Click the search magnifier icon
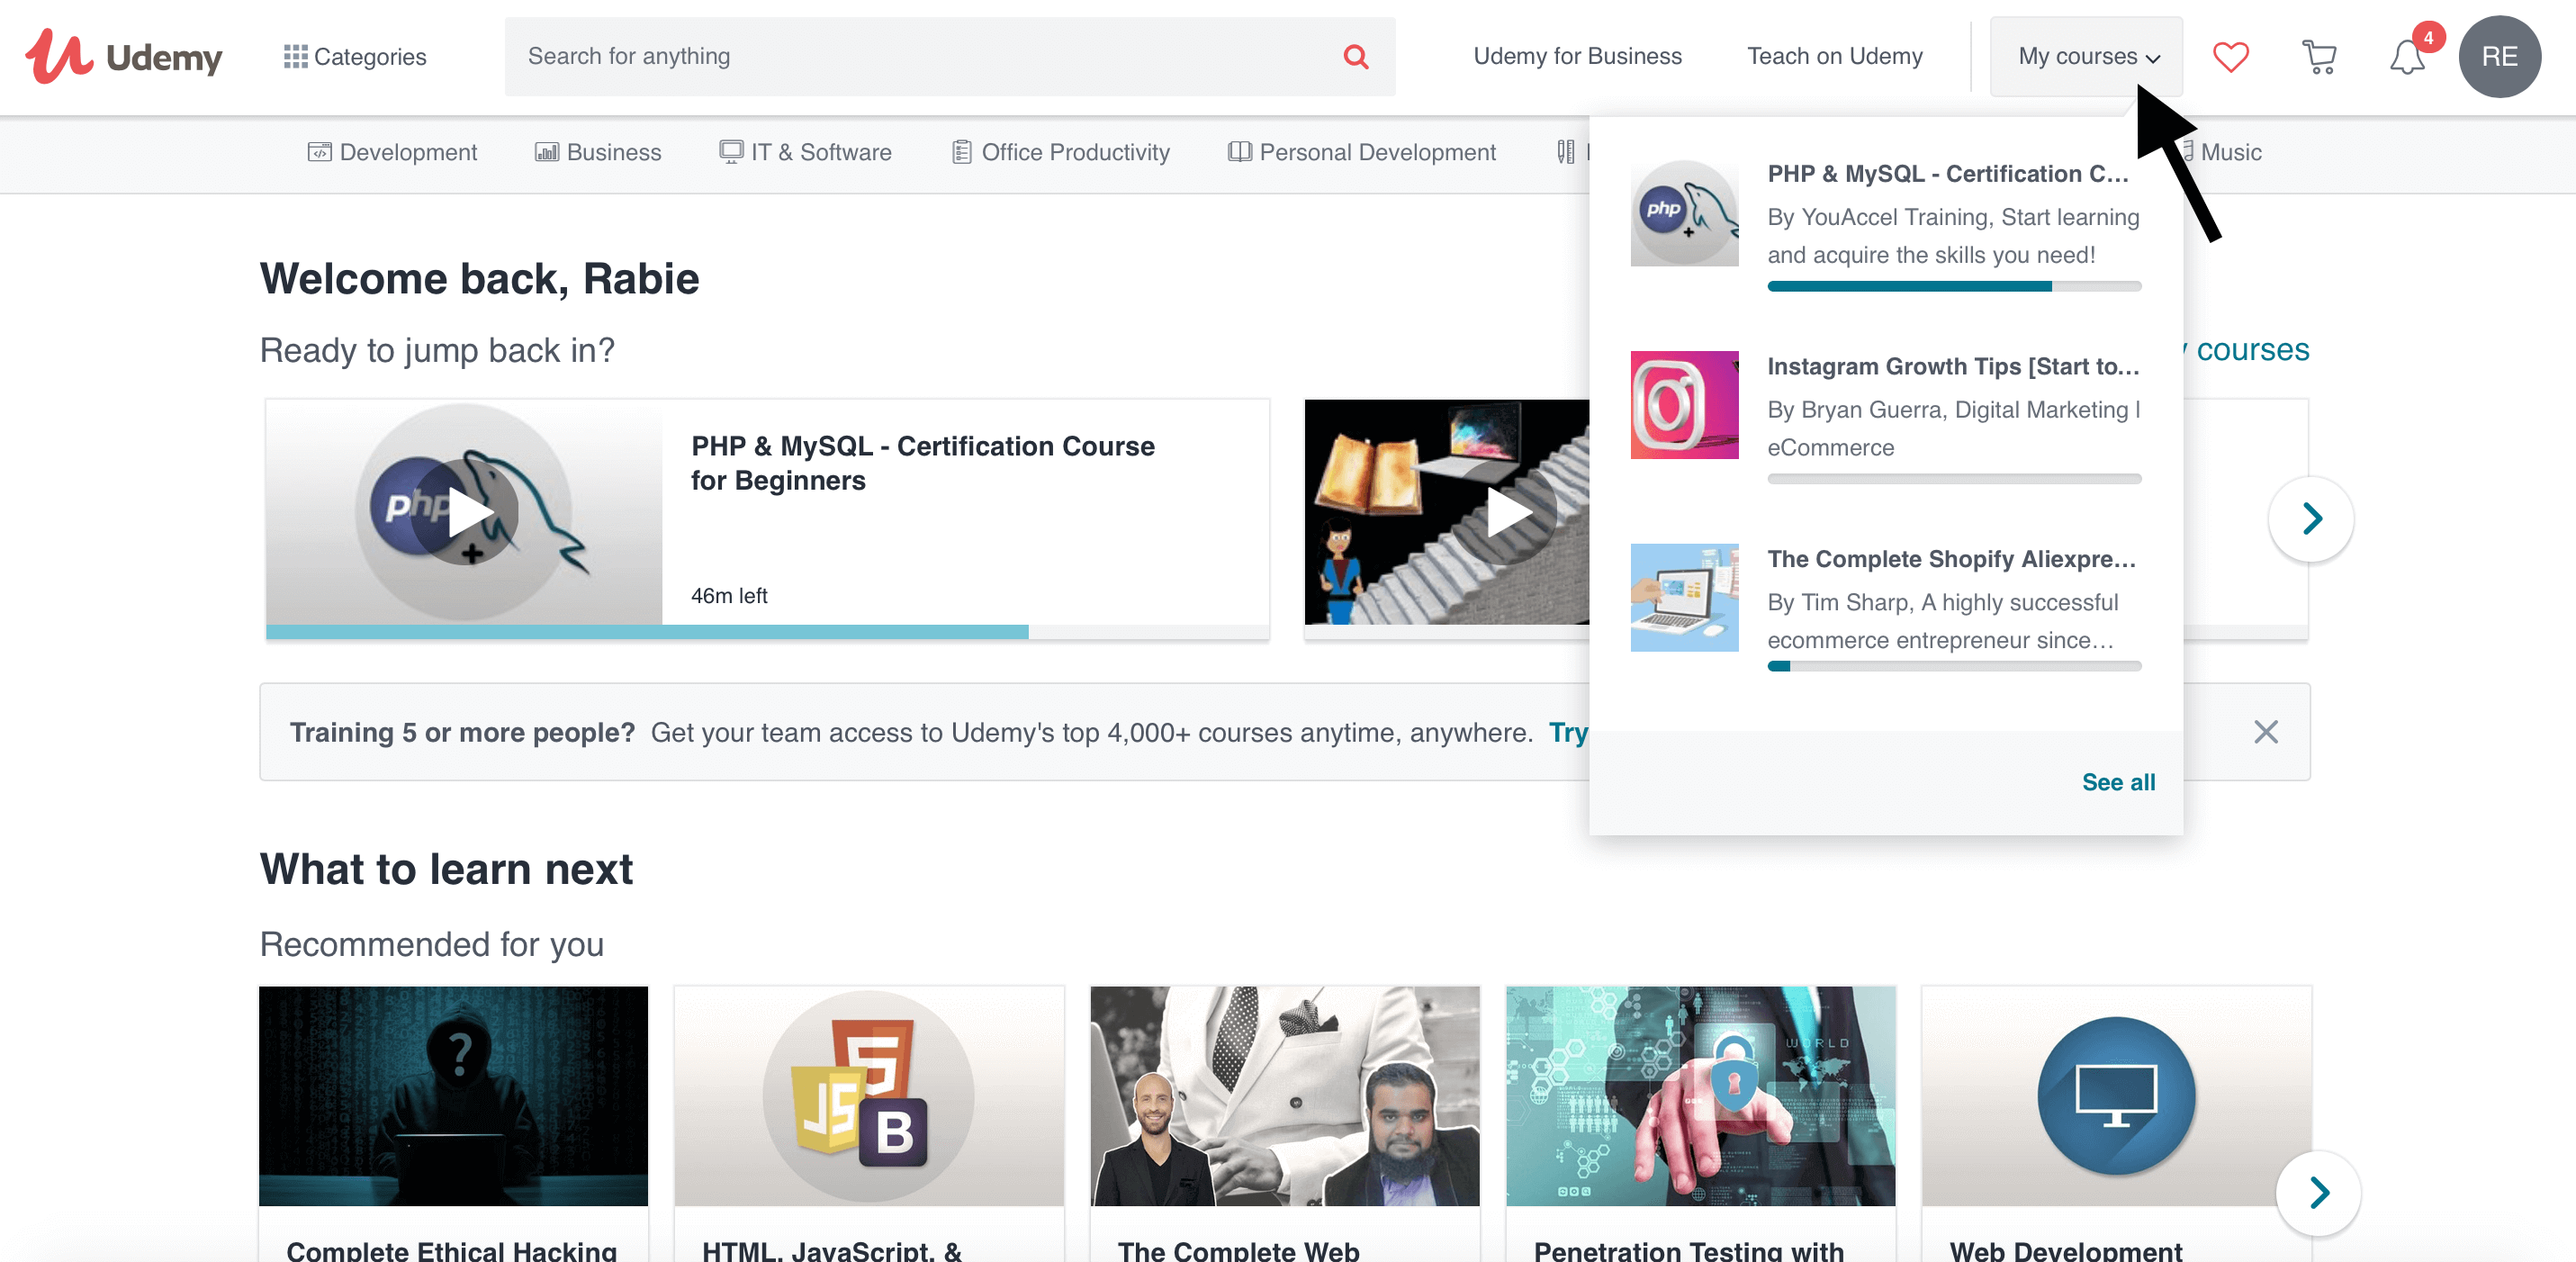The image size is (2576, 1262). (x=1355, y=57)
